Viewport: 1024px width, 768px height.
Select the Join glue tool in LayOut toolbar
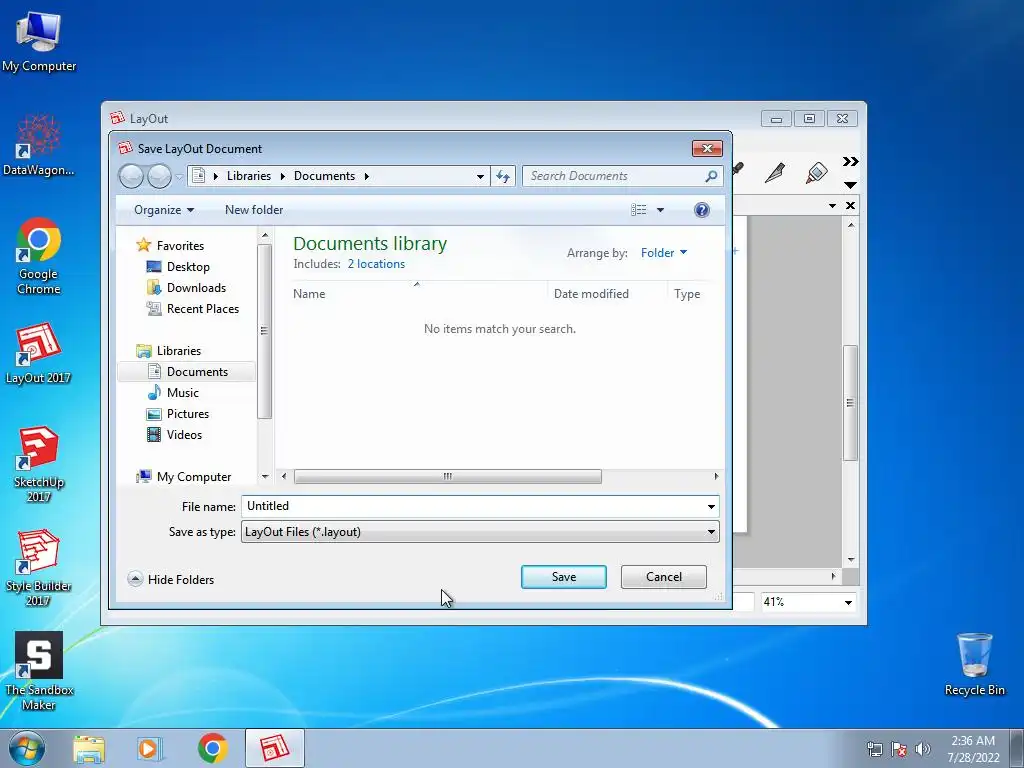pos(816,173)
